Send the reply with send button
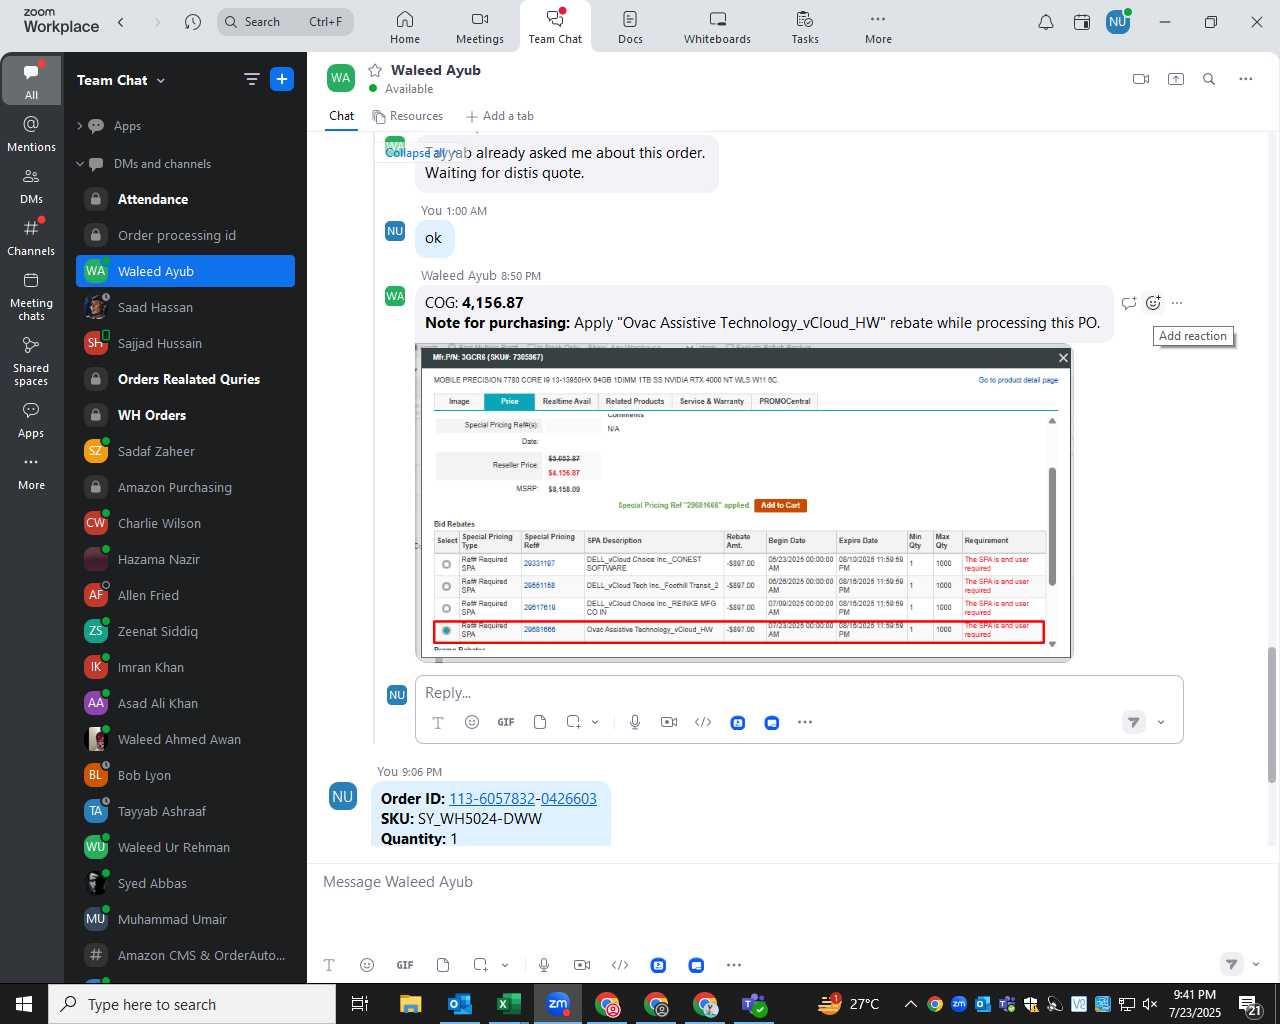This screenshot has height=1024, width=1280. 1134,722
